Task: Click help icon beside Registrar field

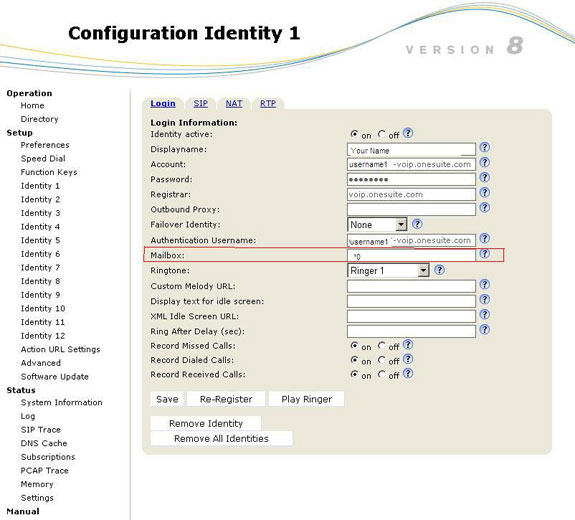Action: pyautogui.click(x=484, y=193)
